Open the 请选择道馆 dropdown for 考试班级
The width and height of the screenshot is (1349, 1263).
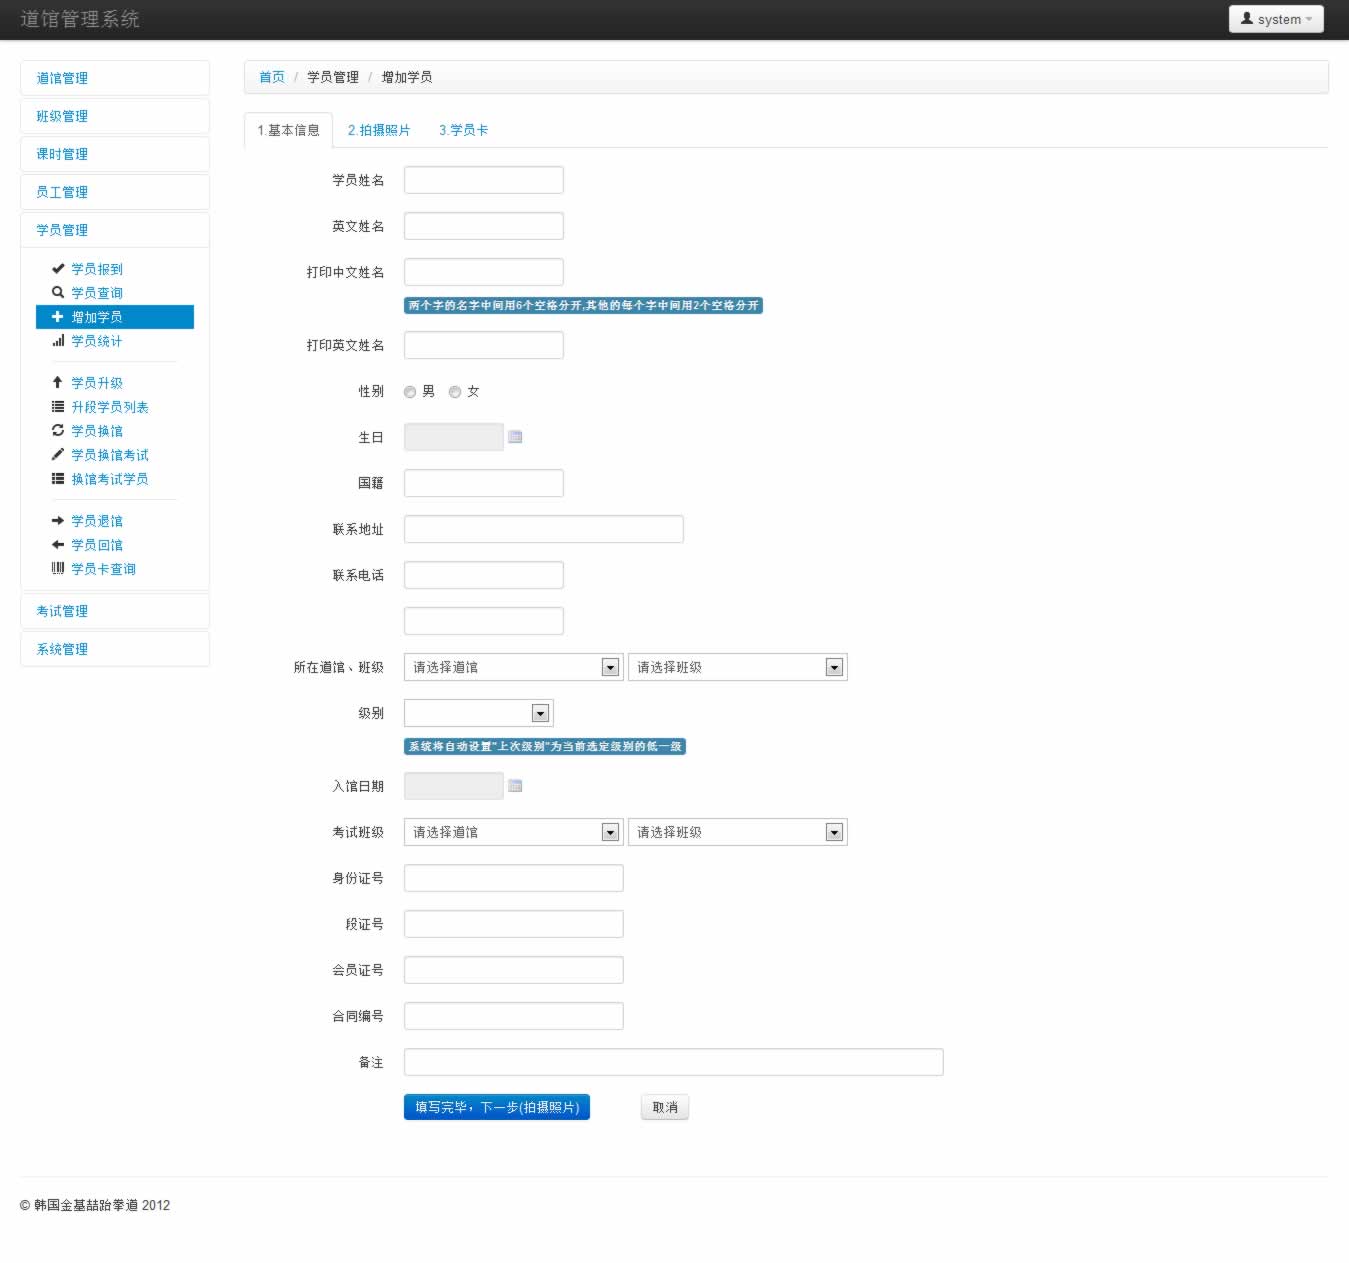[x=513, y=832]
